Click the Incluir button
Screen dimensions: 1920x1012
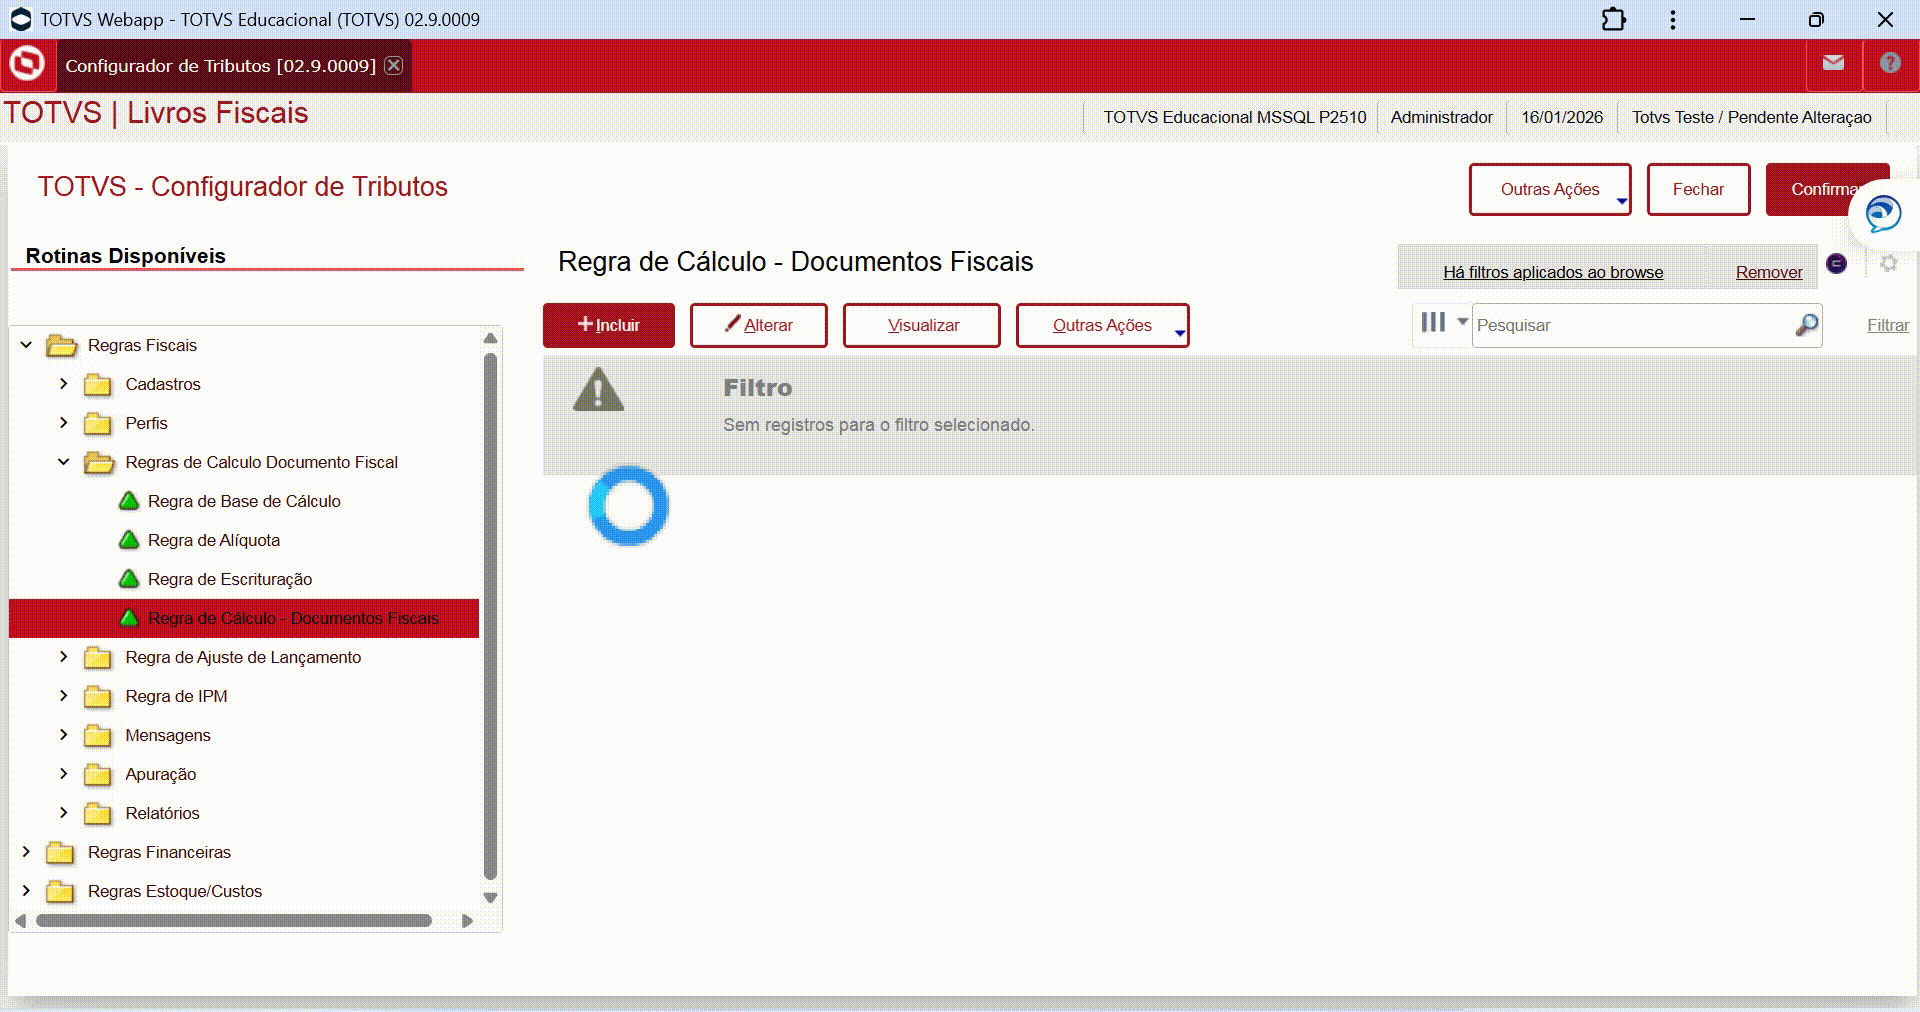(609, 325)
